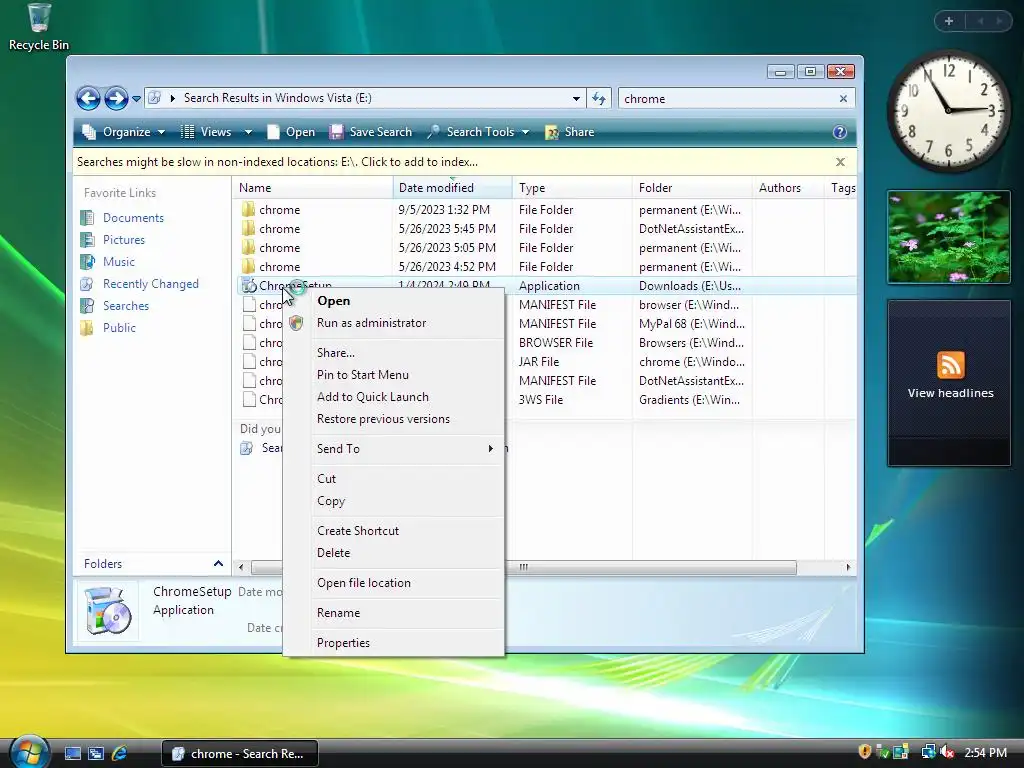Choose Restore previous versions

[394, 419]
